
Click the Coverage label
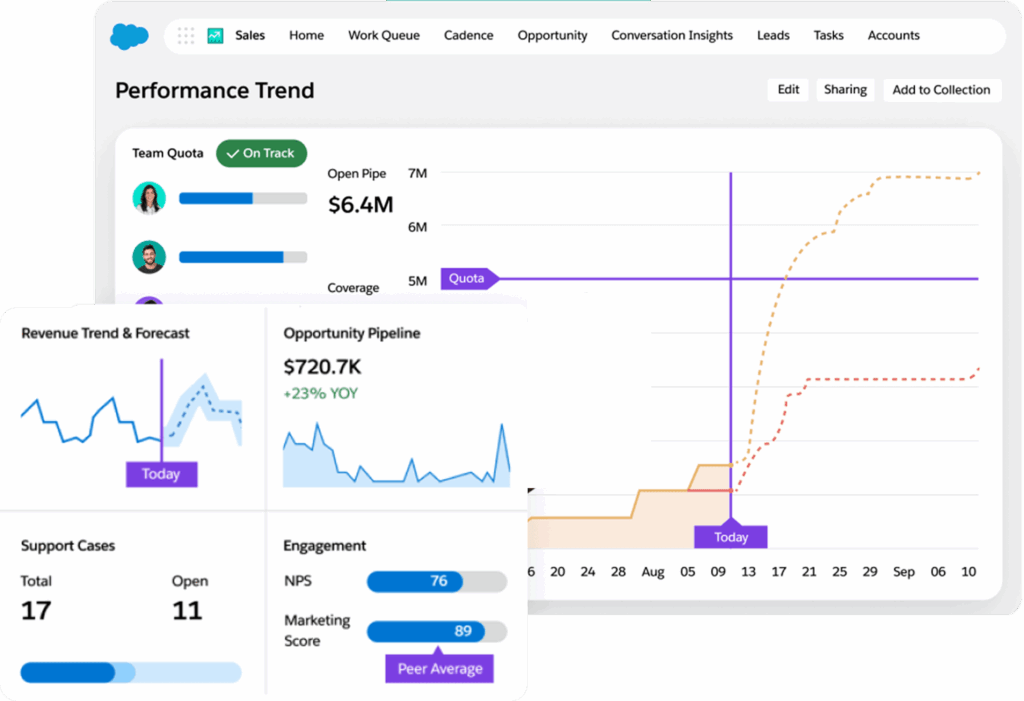coord(353,287)
